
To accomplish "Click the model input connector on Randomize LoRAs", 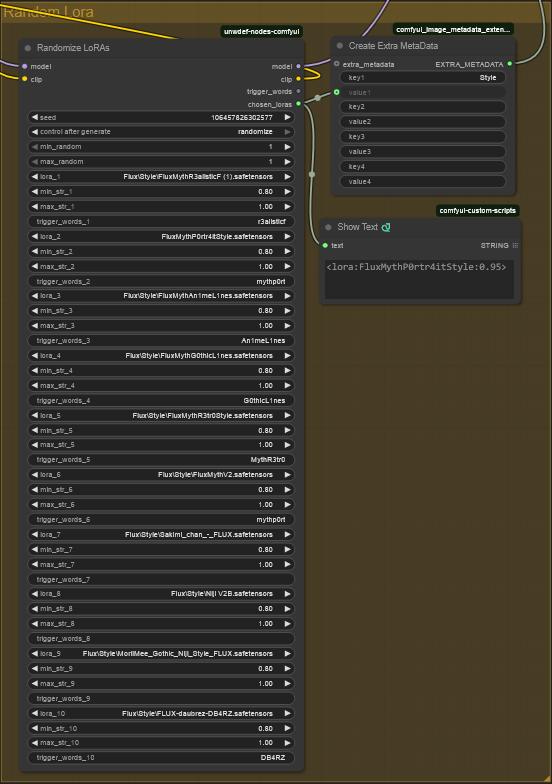I will (x=24, y=66).
